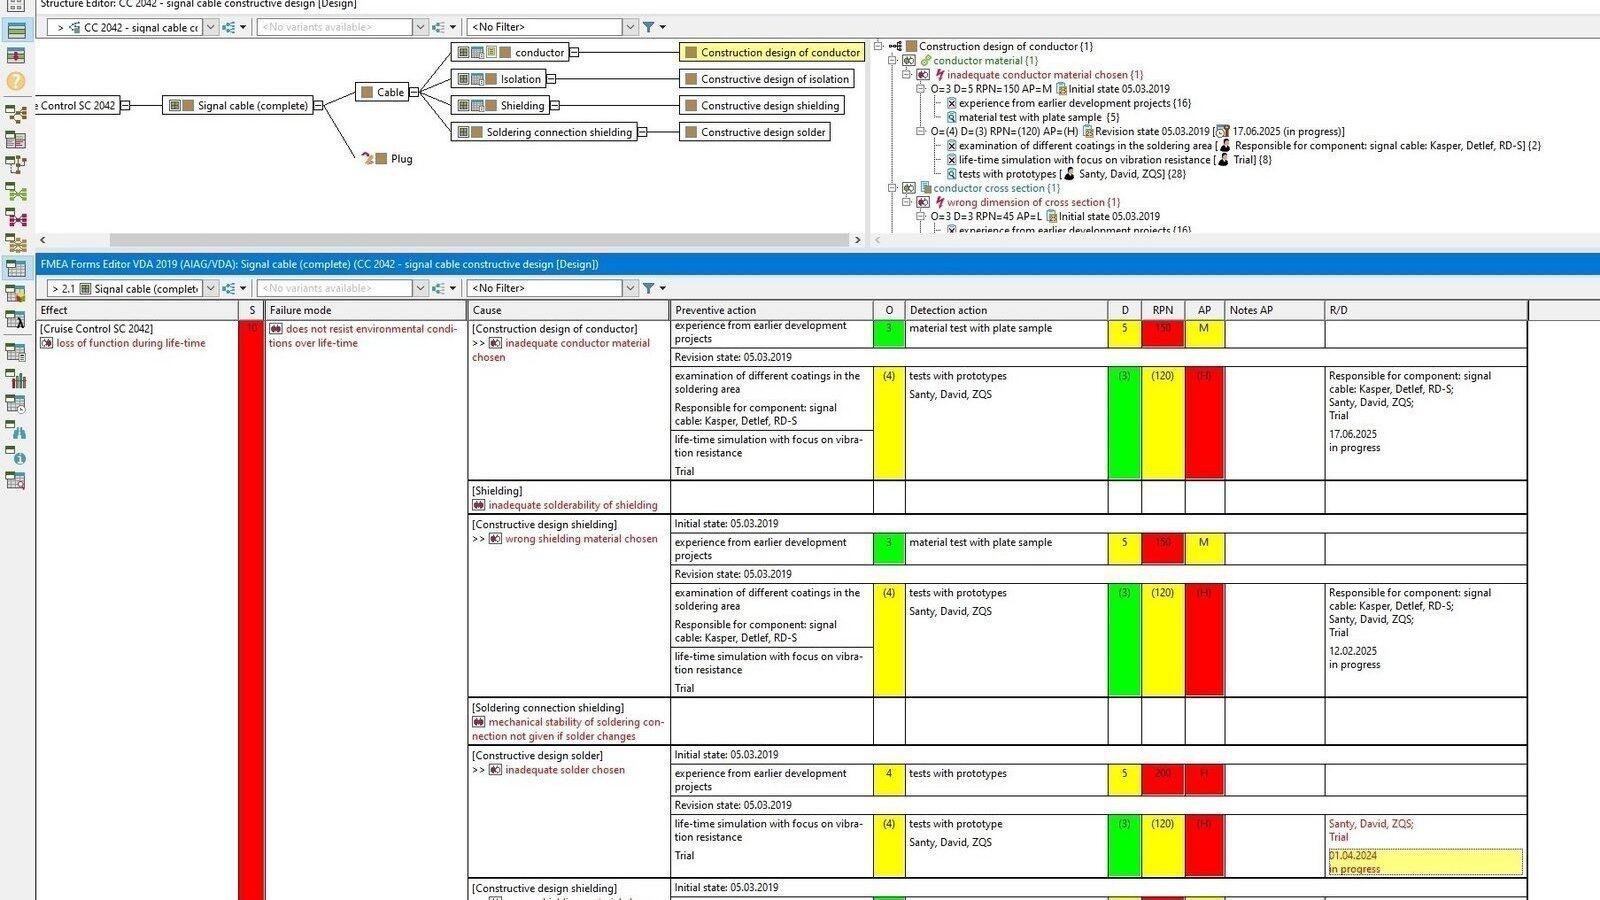Open the 2.1 Signal cable dropdown in Forms Editor

pyautogui.click(x=210, y=288)
